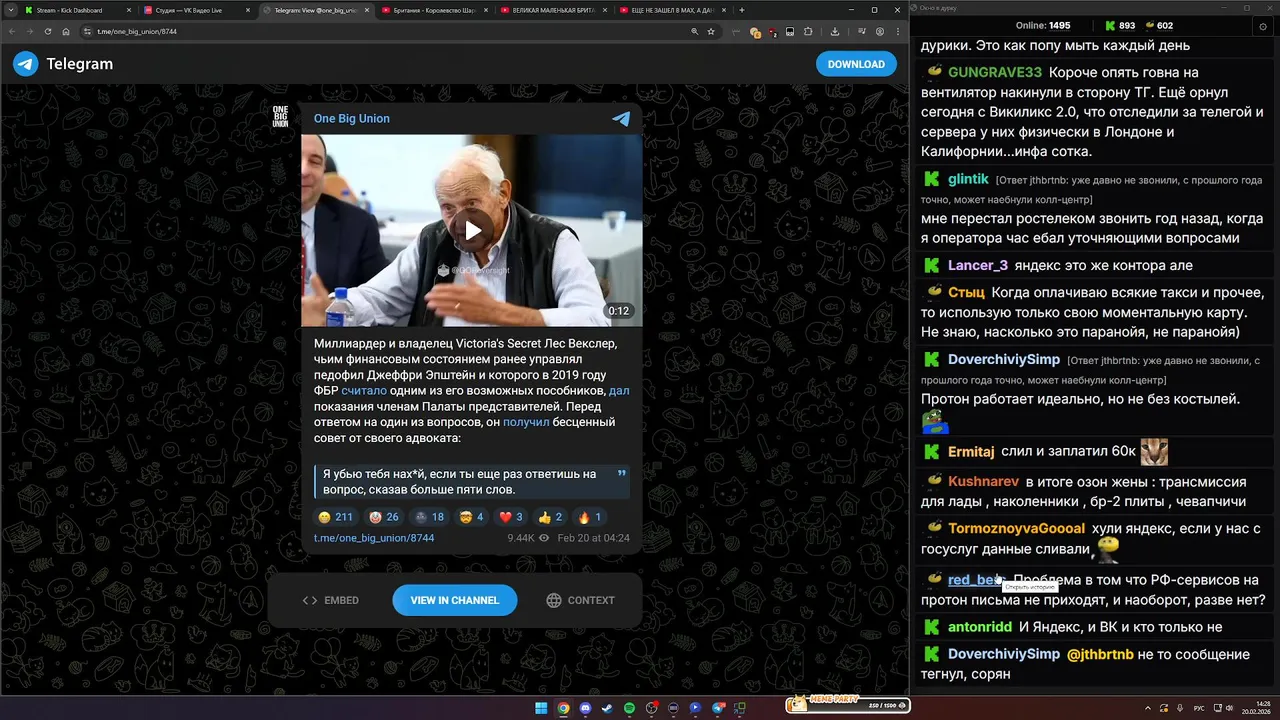Open the 'получил' hyperlink in the post
Image resolution: width=1280 pixels, height=720 pixels.
[x=526, y=423]
